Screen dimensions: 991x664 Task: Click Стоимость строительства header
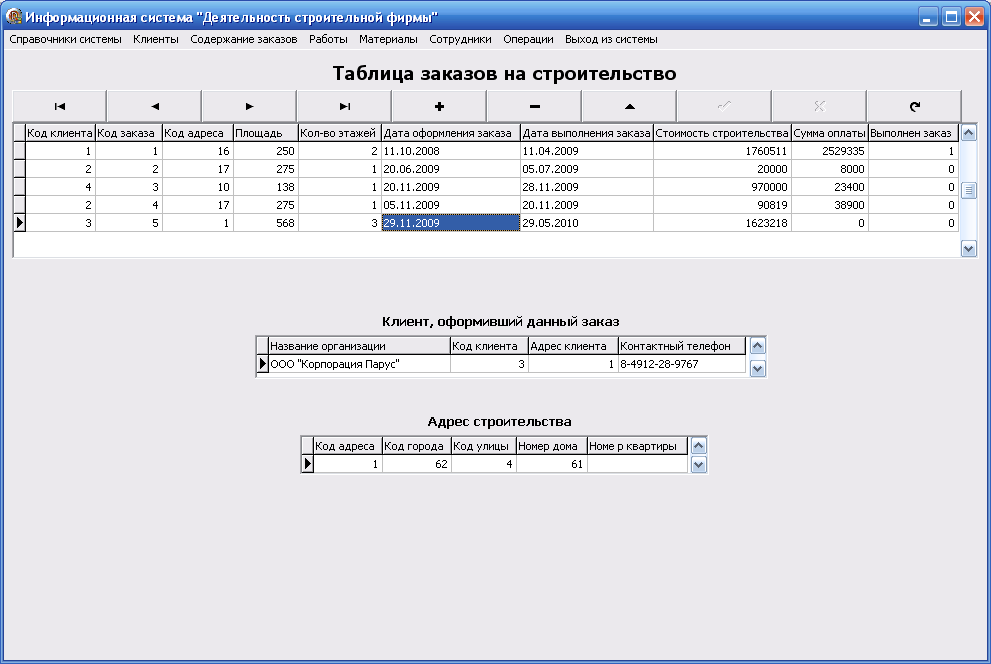coord(722,133)
